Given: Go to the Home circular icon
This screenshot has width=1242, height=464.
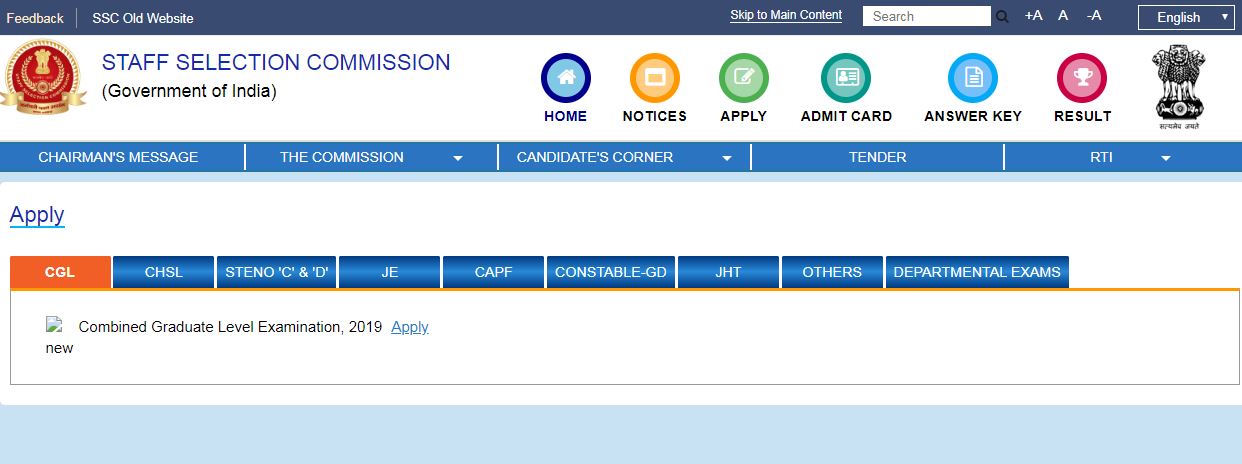Looking at the screenshot, I should tap(566, 78).
